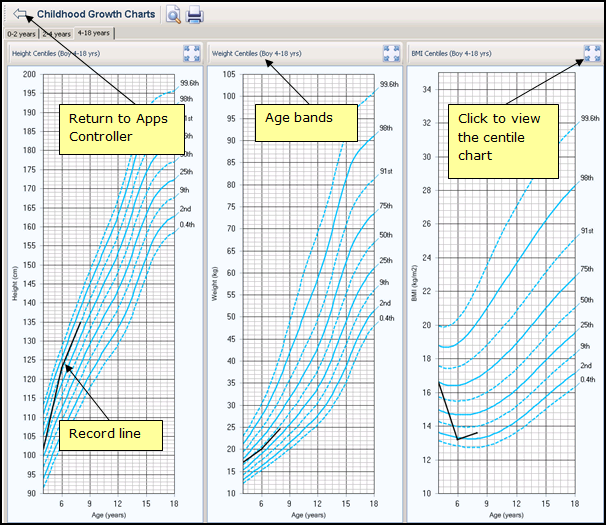Click the printer icon in the toolbar

pos(195,15)
